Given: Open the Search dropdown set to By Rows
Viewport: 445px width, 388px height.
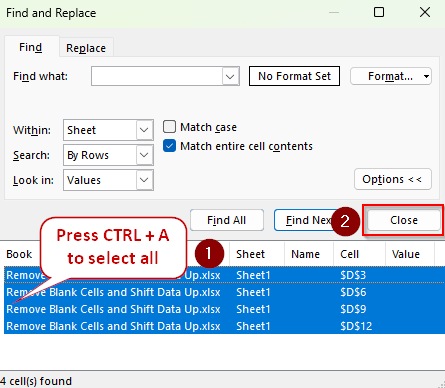Looking at the screenshot, I should 108,155.
